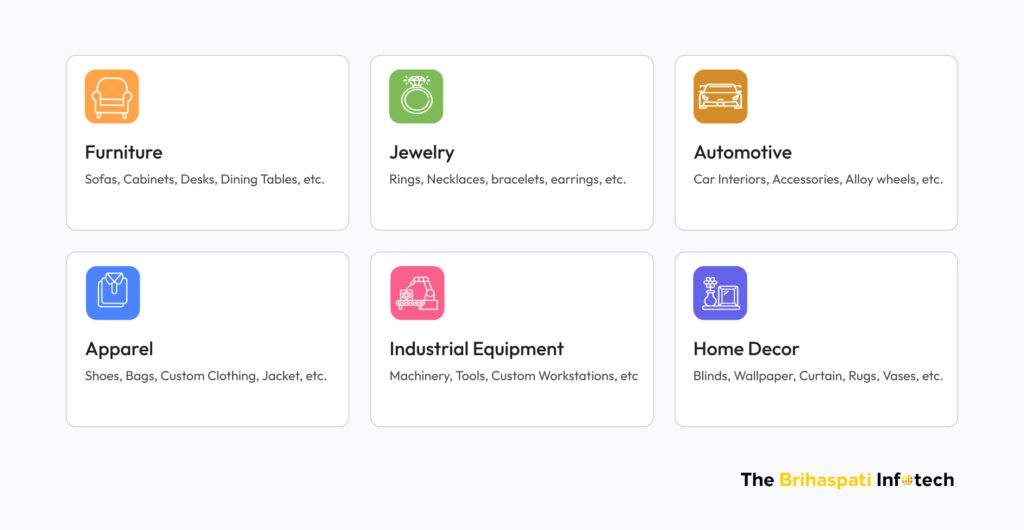Open the Furniture heading

tap(123, 152)
